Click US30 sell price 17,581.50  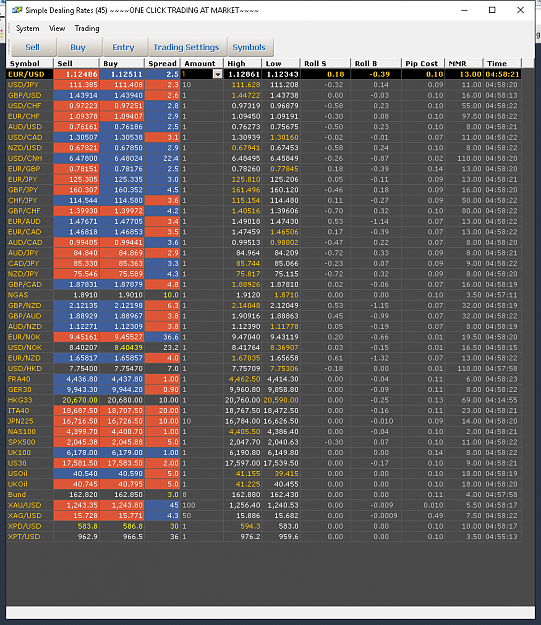(76, 463)
